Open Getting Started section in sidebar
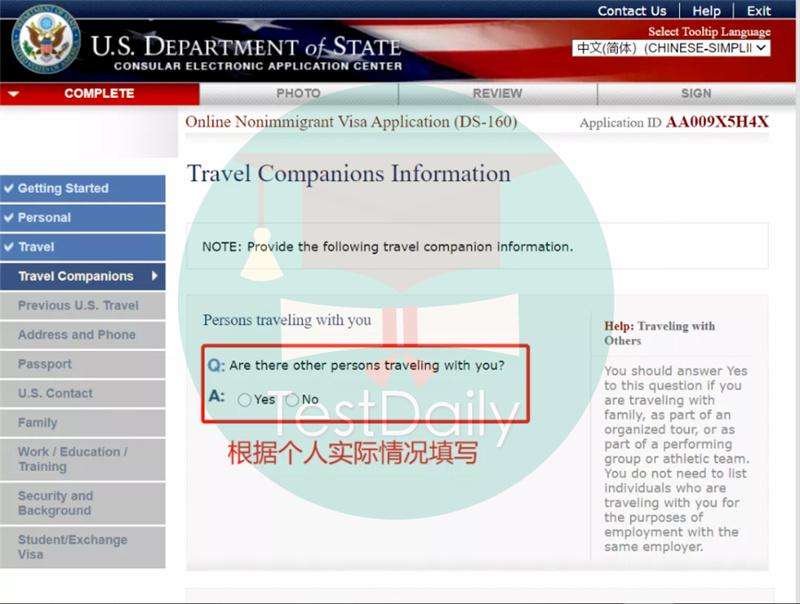This screenshot has width=800, height=604. click(x=83, y=188)
